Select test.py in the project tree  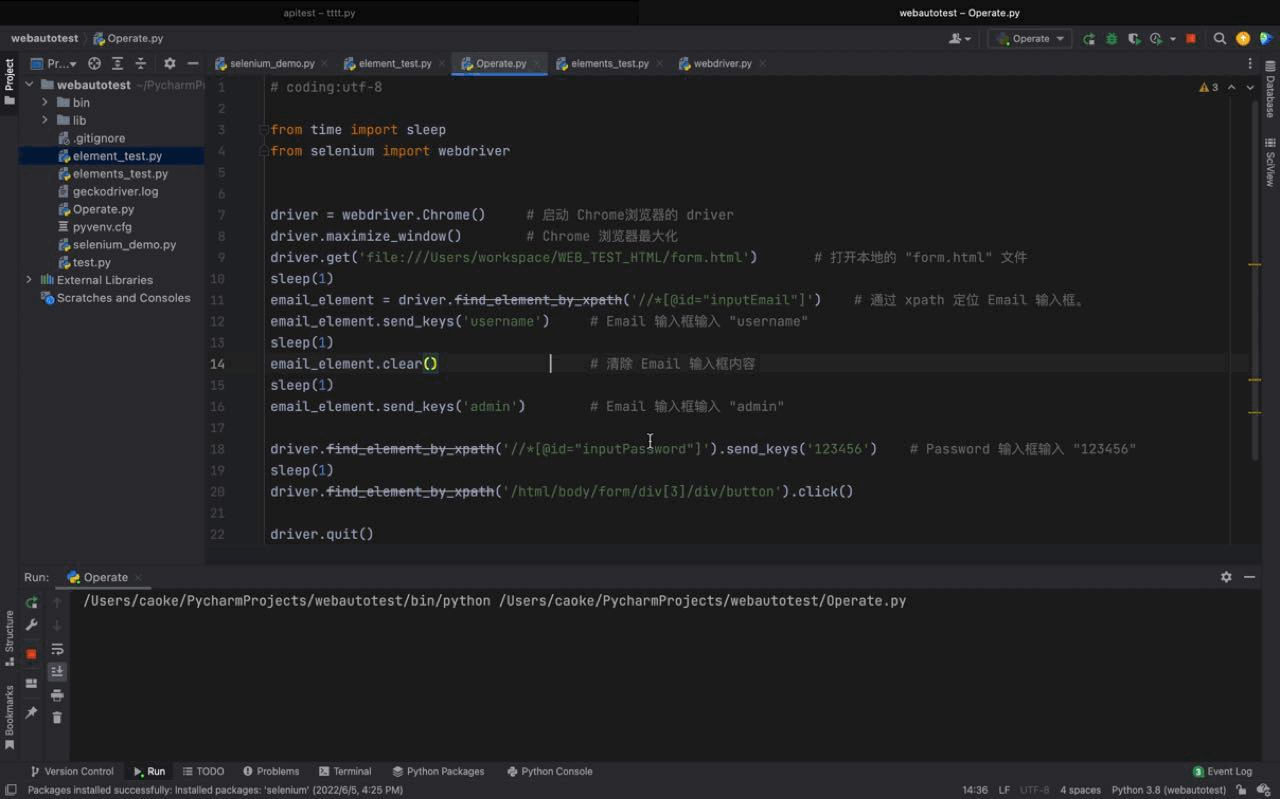tap(92, 262)
